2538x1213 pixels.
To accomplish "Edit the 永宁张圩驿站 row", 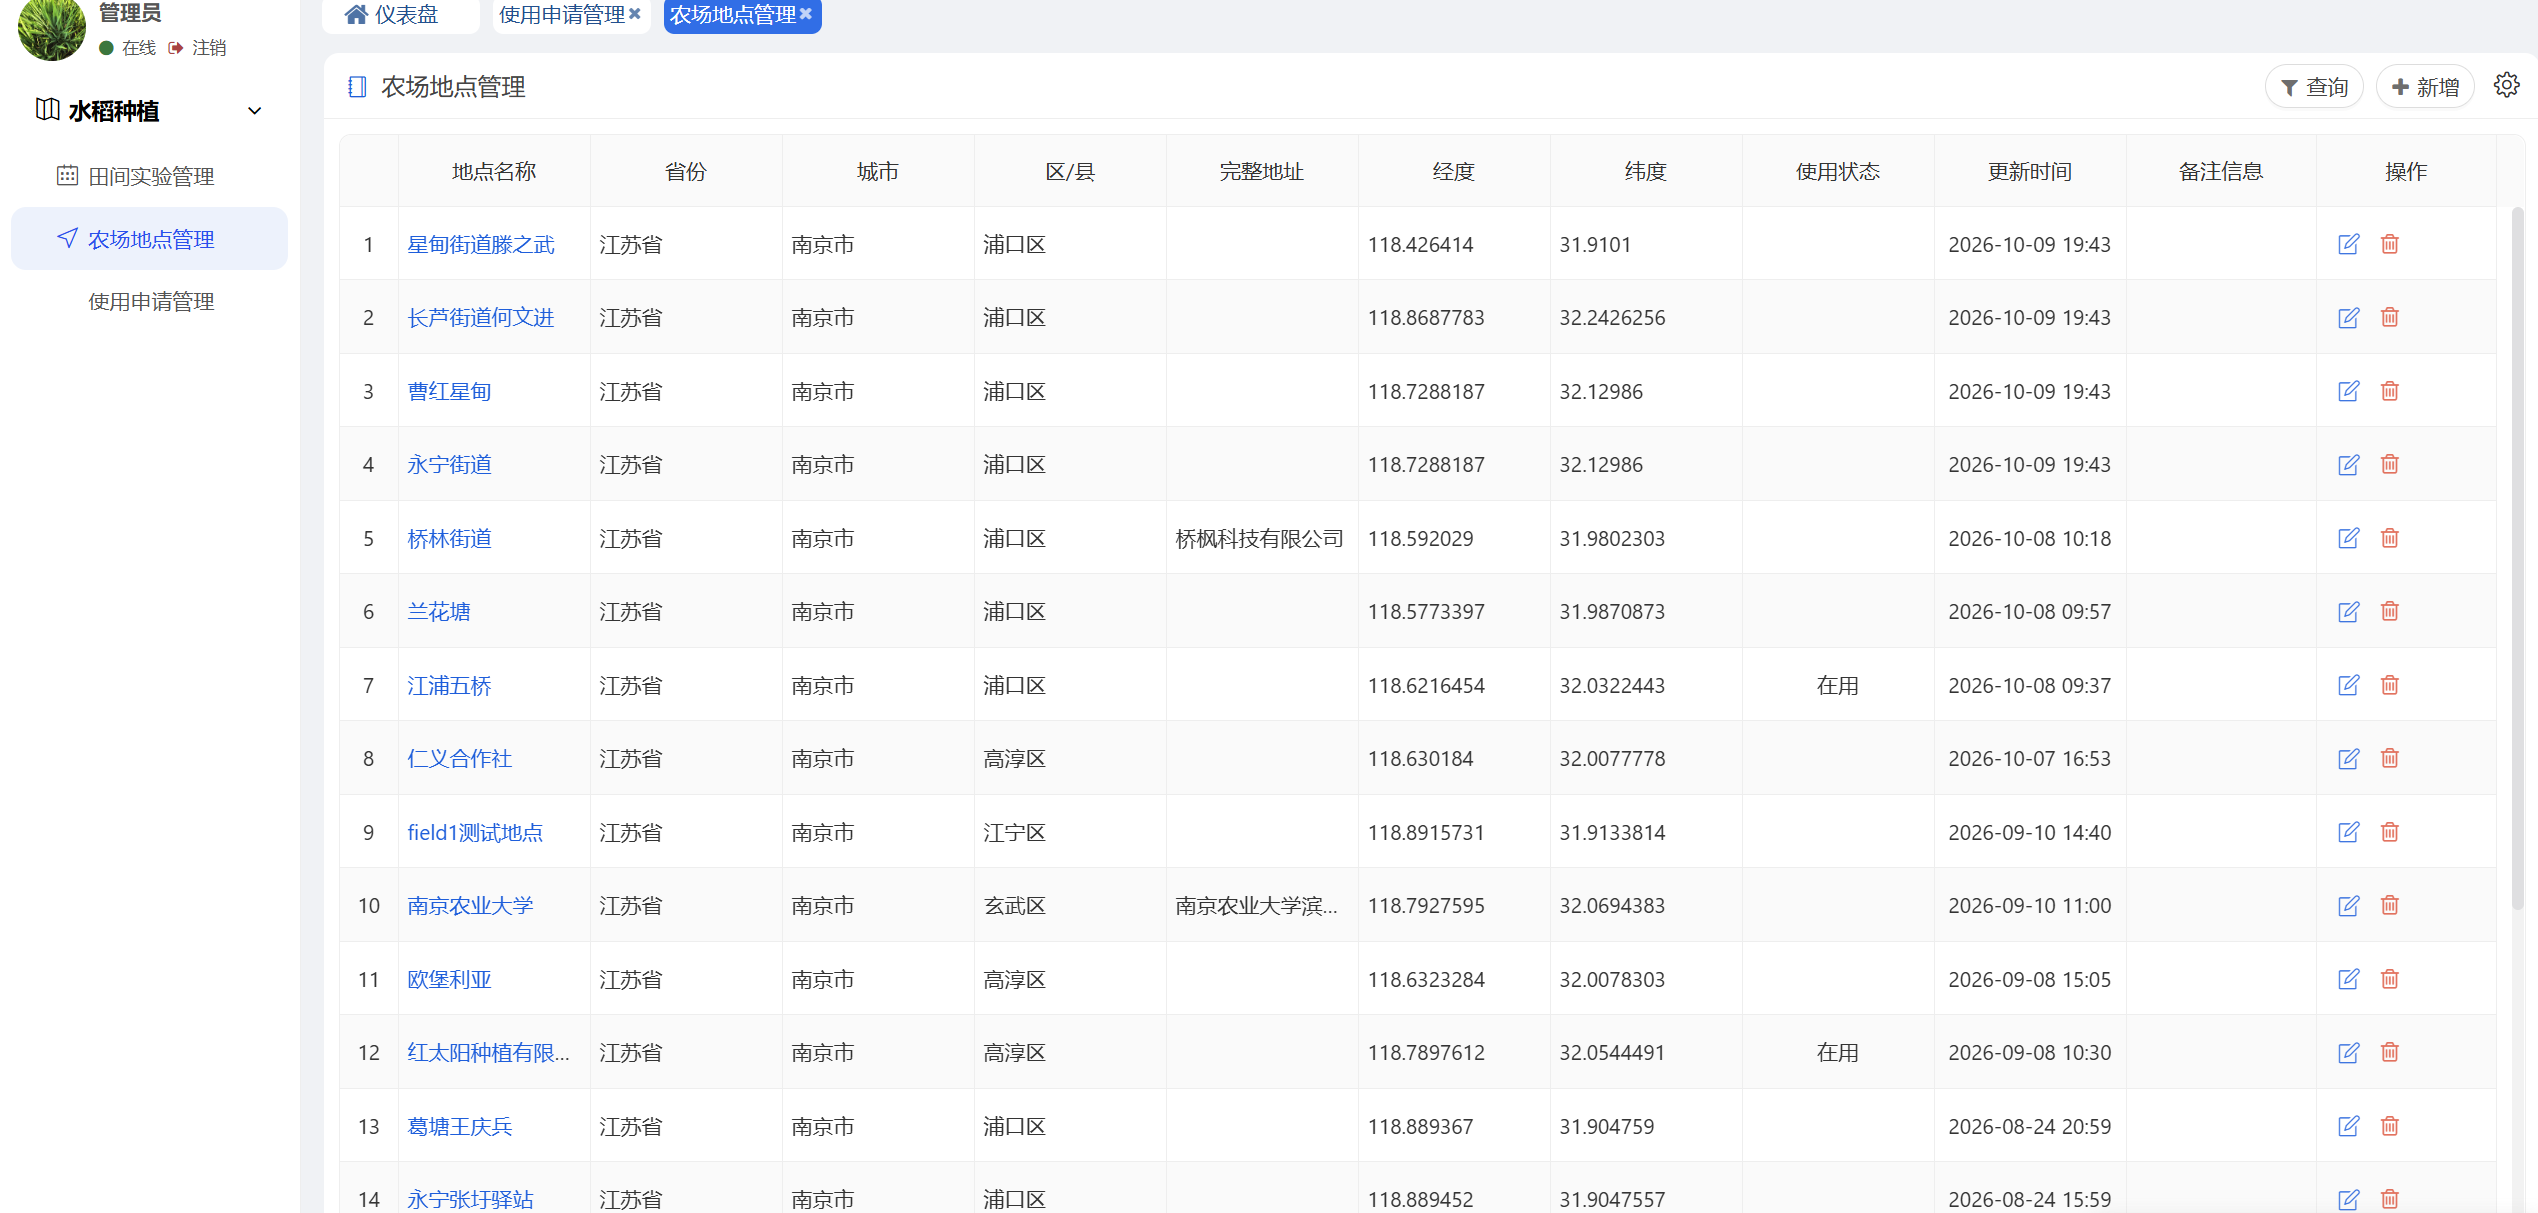I will [x=2348, y=1199].
